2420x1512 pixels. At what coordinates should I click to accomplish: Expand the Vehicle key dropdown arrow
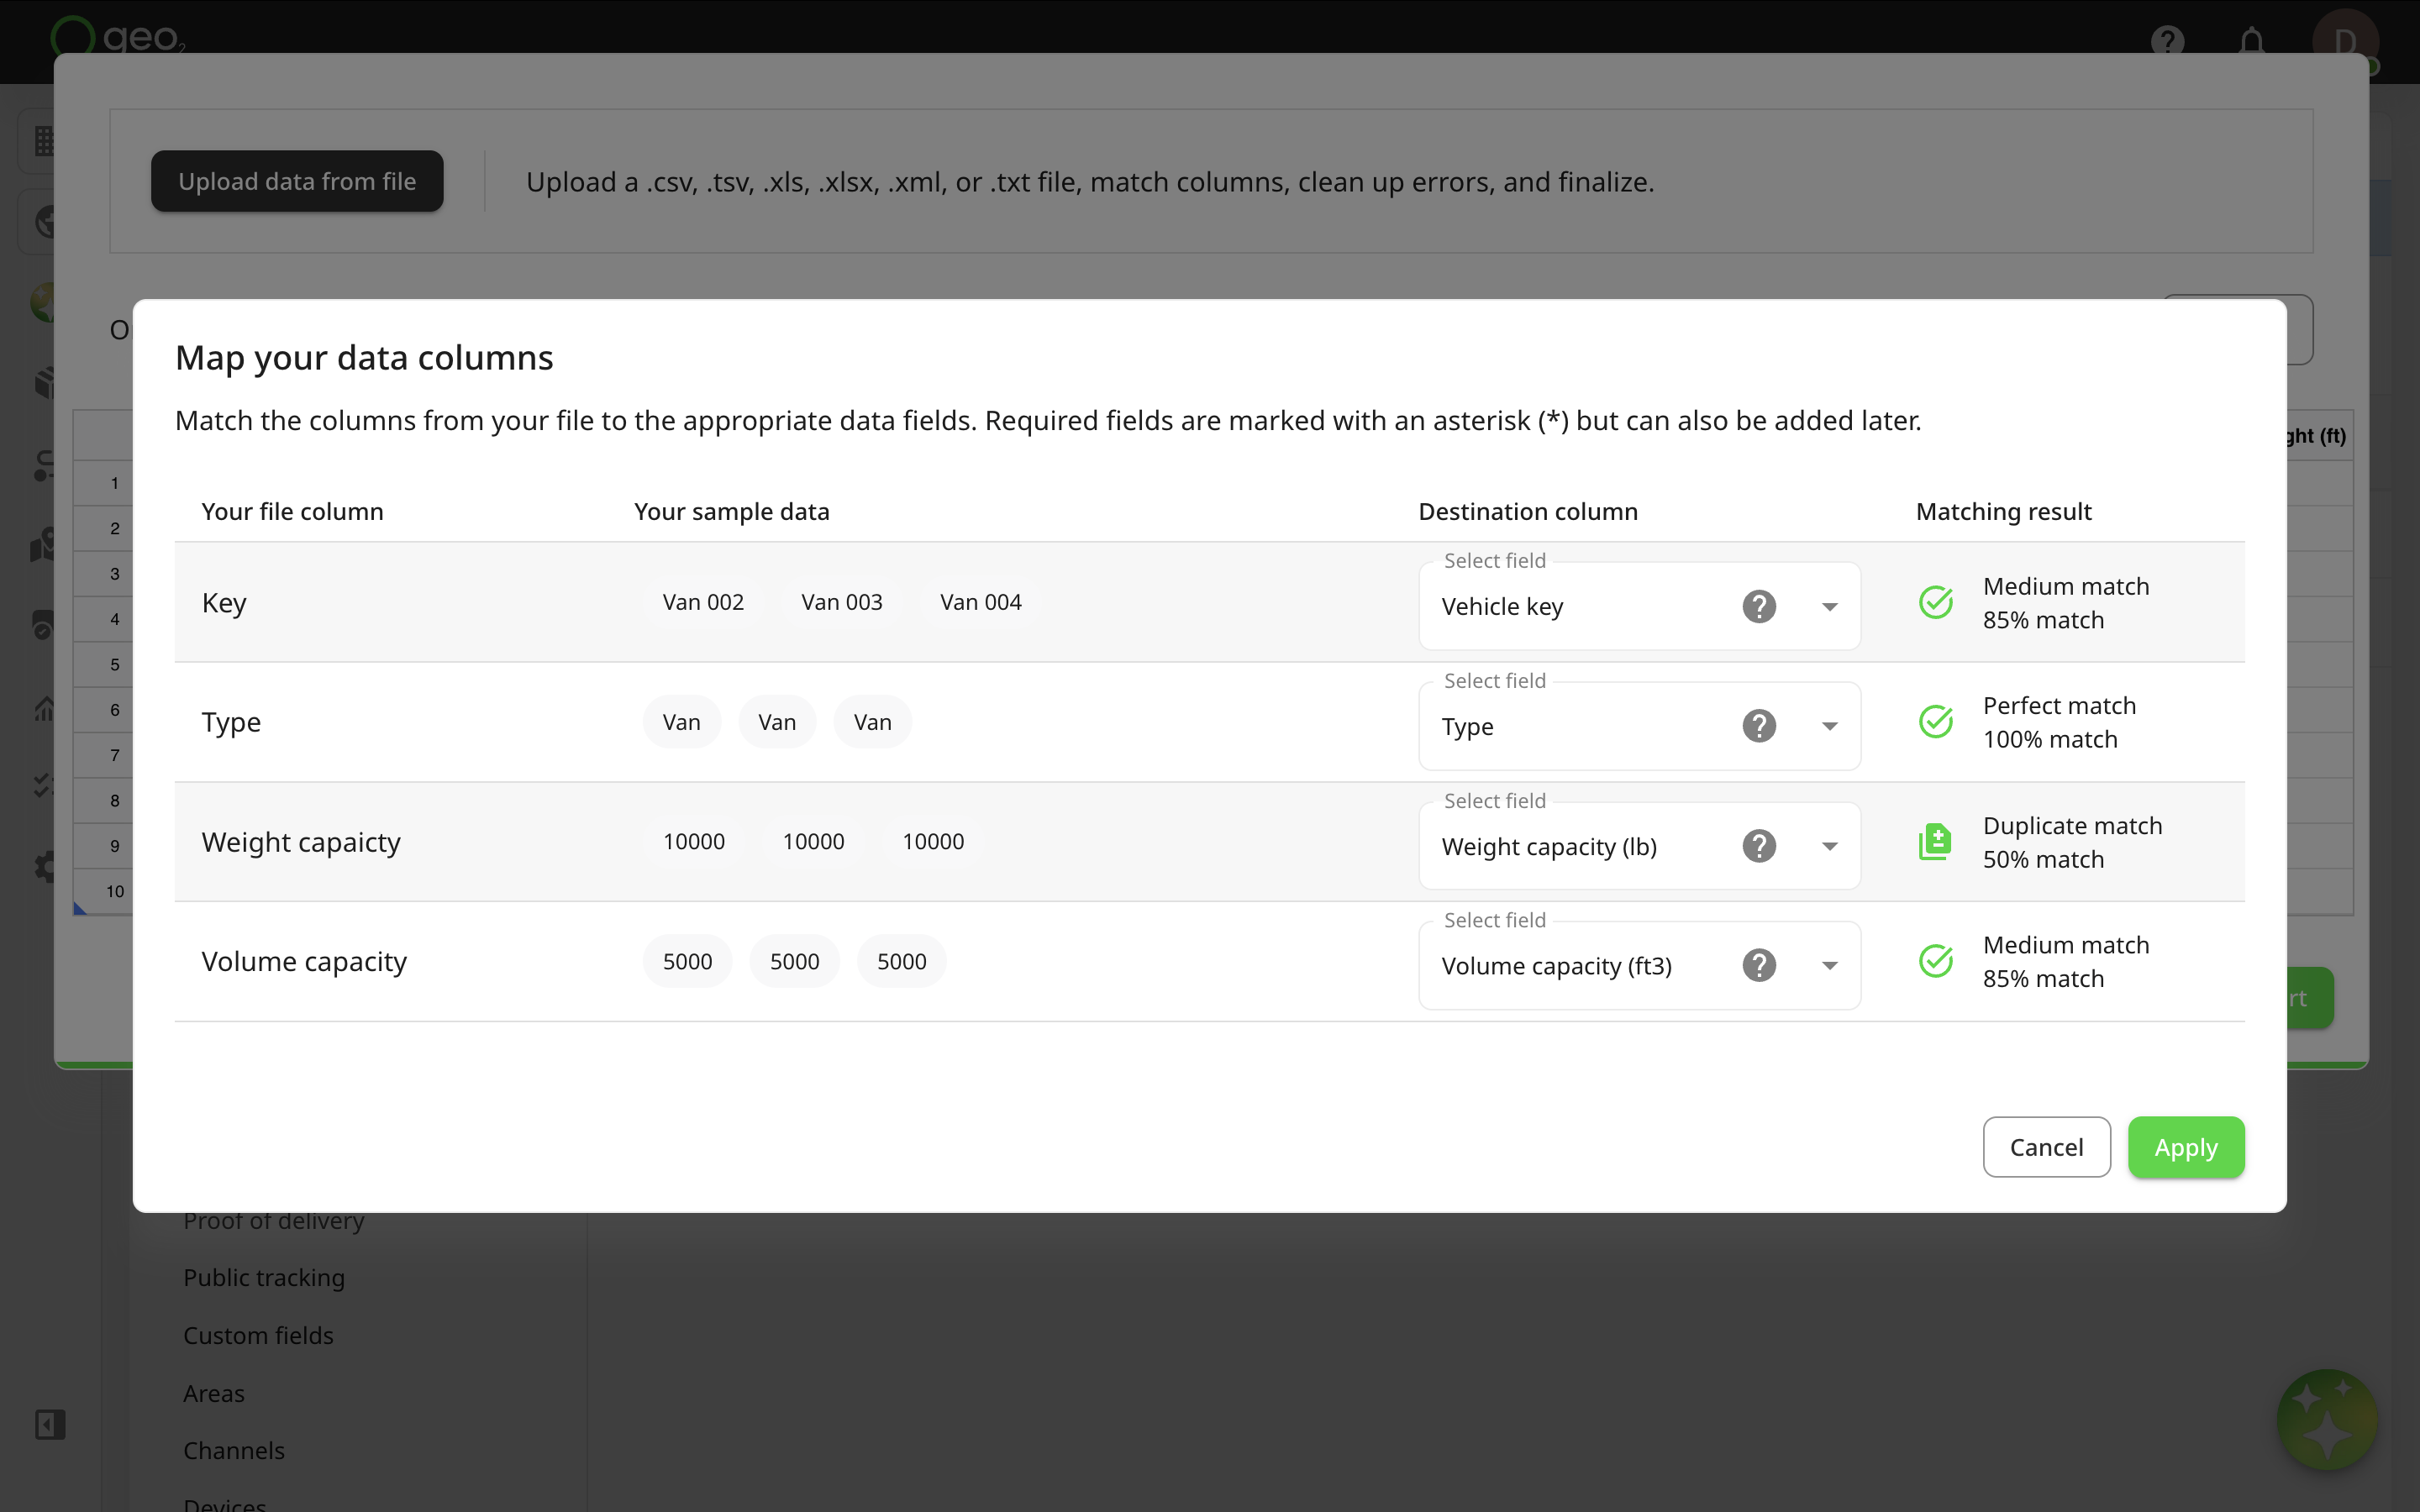click(1829, 607)
